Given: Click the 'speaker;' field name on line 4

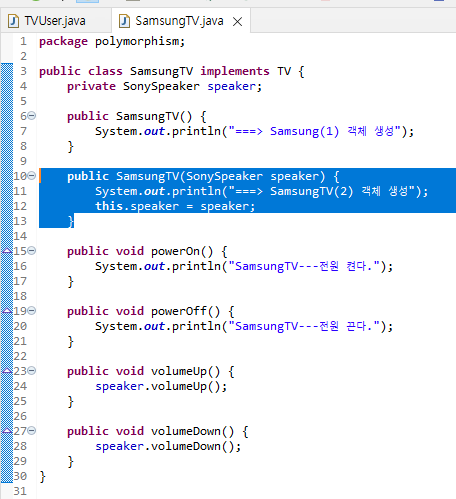Looking at the screenshot, I should [x=235, y=86].
